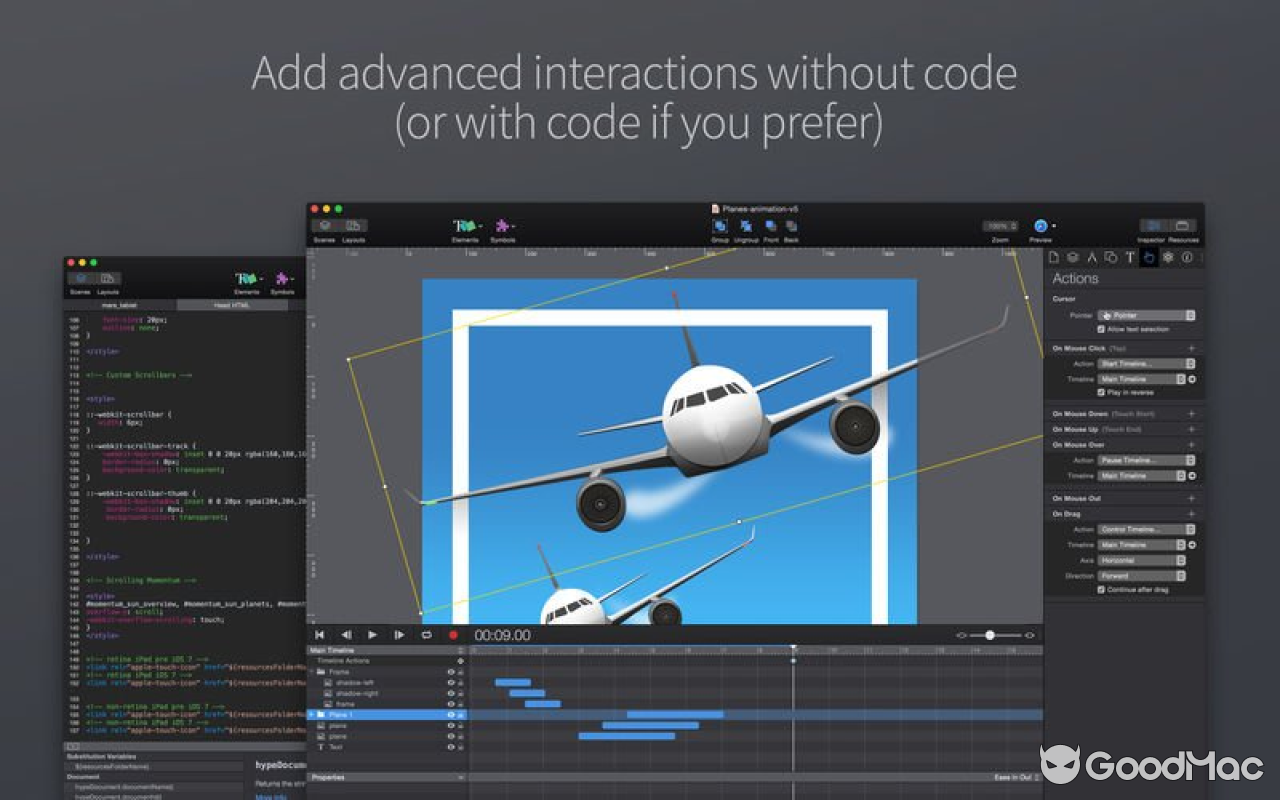Screen dimensions: 1280x800
Task: Switch to the Text inspector icon
Action: (x=1129, y=258)
